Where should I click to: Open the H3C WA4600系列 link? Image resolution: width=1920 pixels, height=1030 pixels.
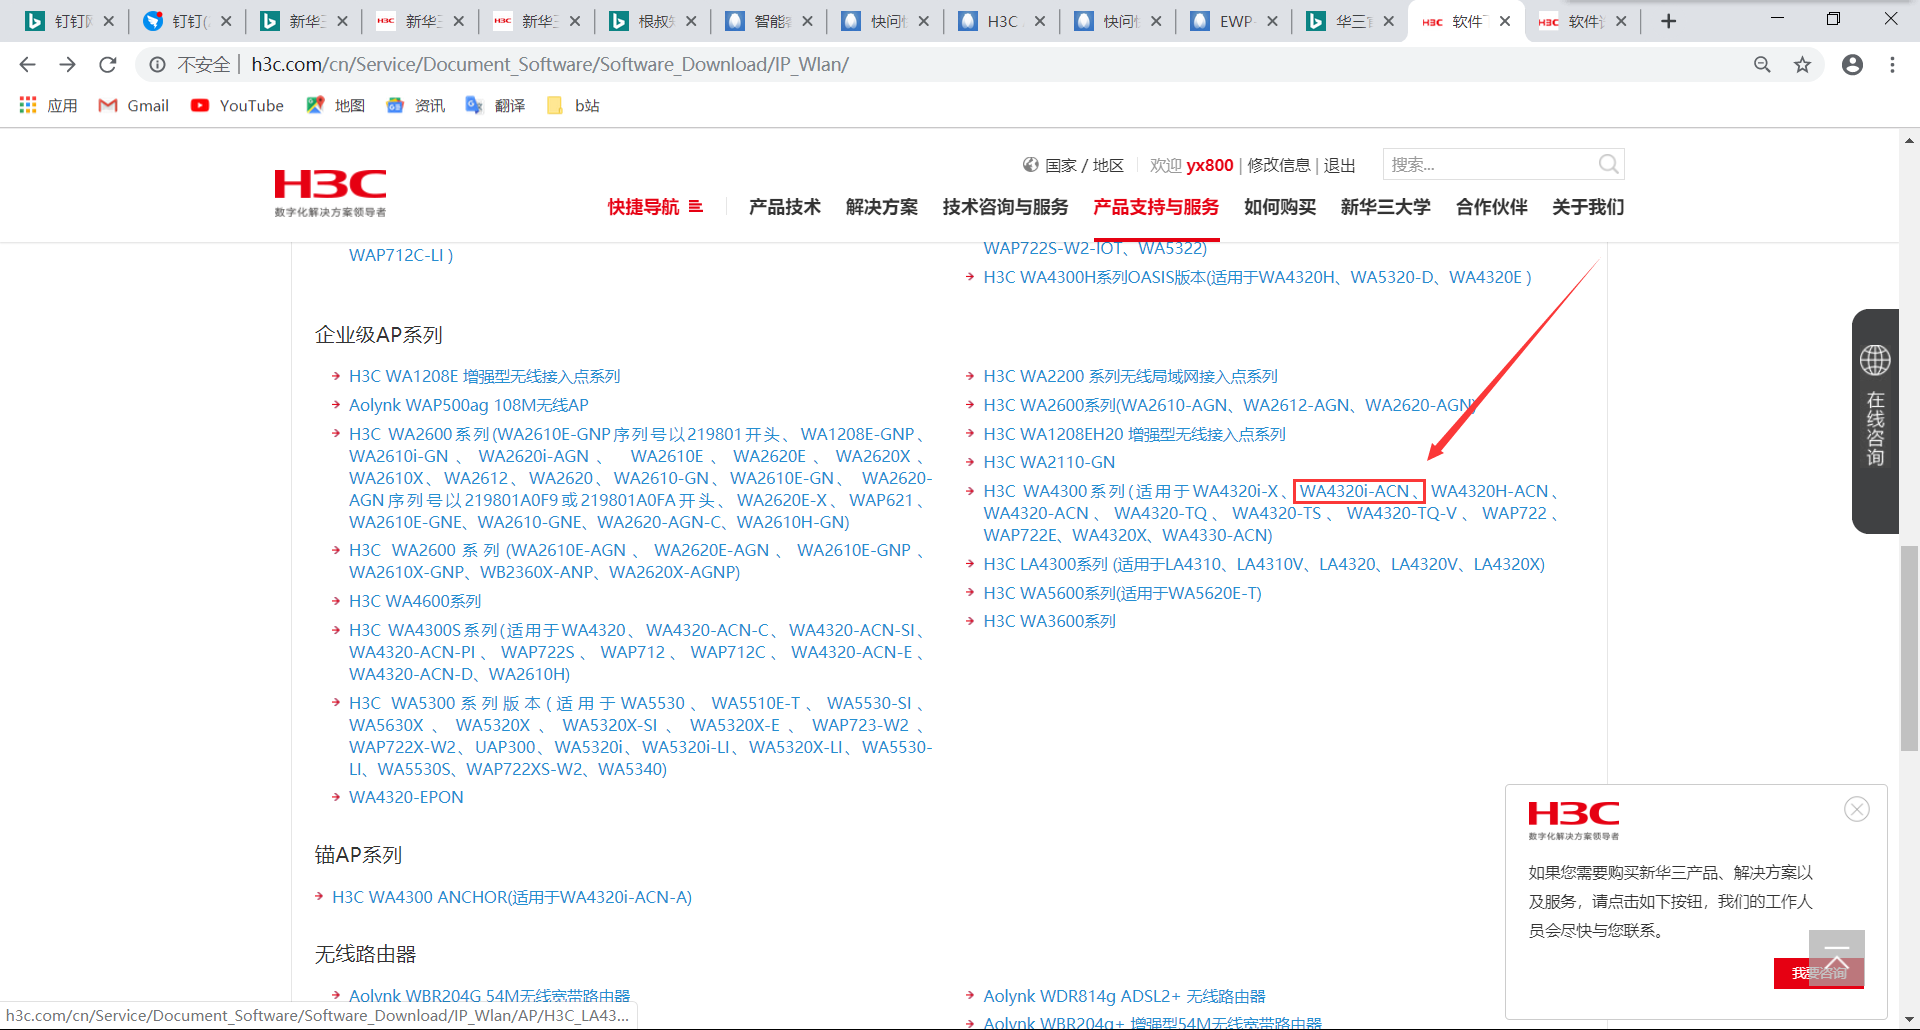(415, 601)
